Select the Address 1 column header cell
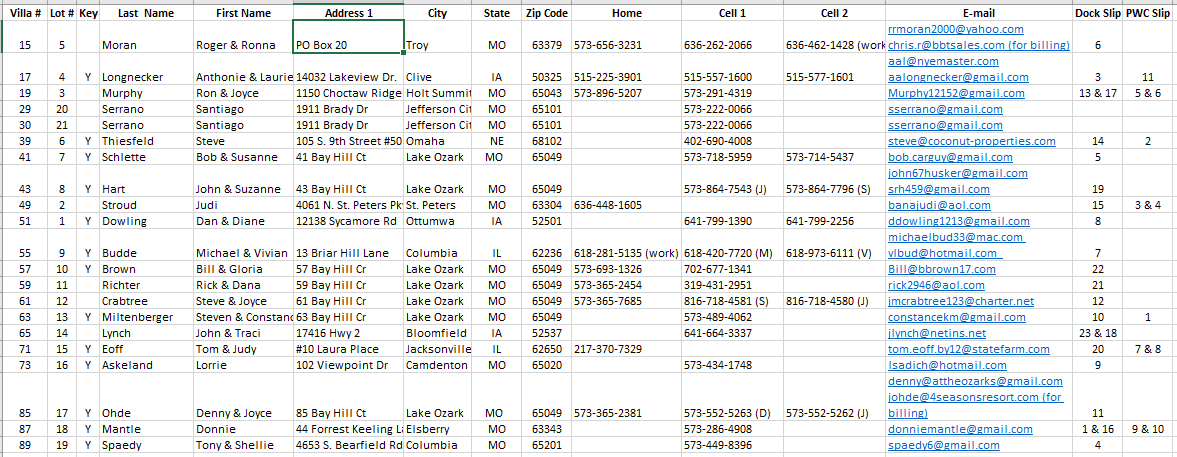Image resolution: width=1177 pixels, height=457 pixels. (x=348, y=13)
